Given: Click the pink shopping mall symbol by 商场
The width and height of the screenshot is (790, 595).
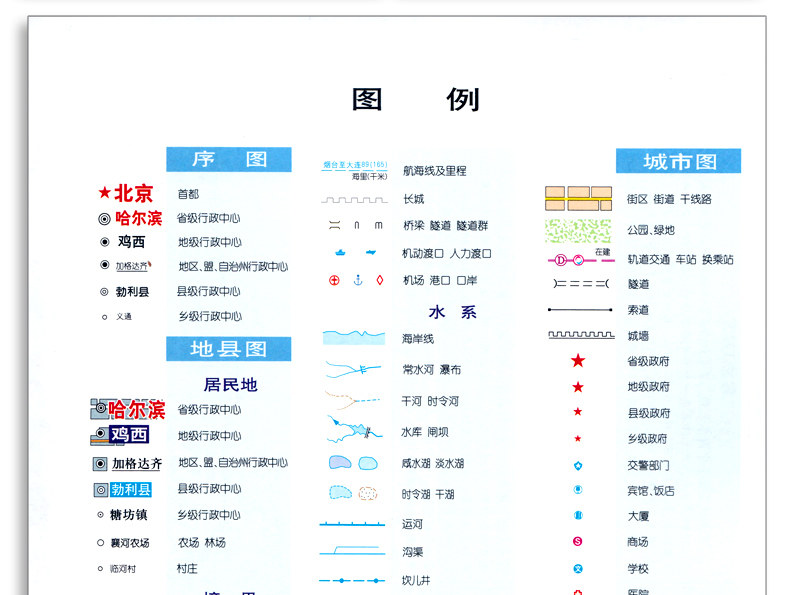Looking at the screenshot, I should [x=578, y=541].
